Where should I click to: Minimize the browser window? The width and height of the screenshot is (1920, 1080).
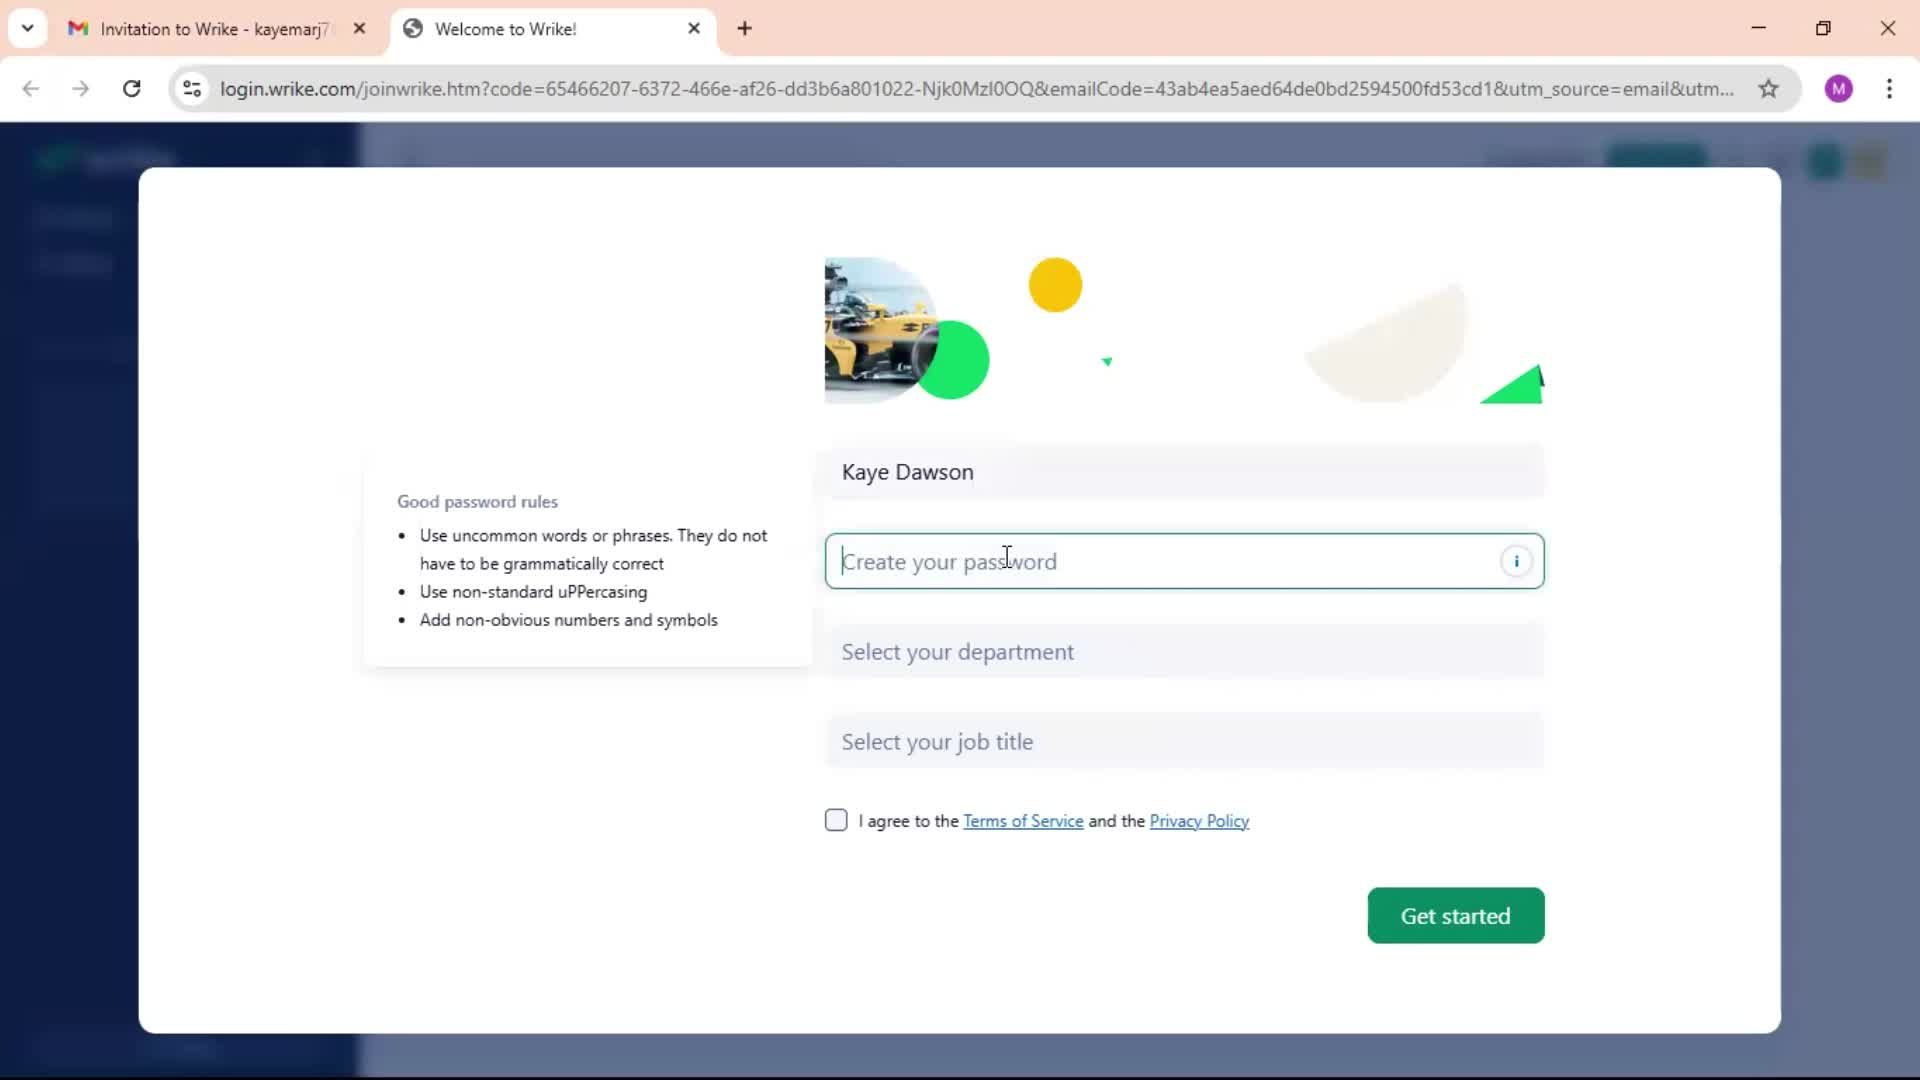tap(1759, 29)
